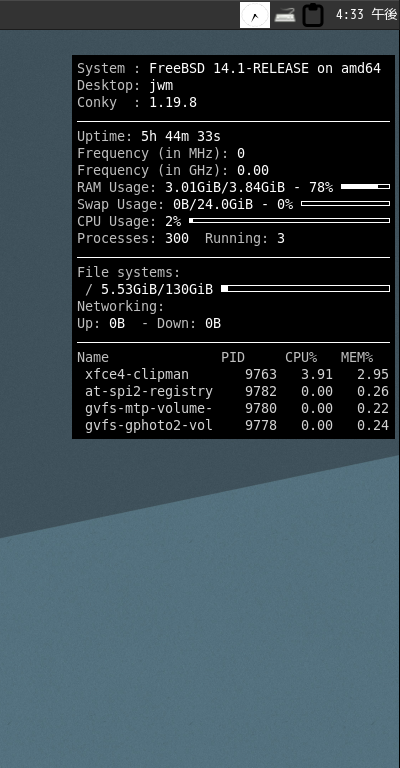The image size is (400, 768).
Task: Click the RAM Usage 3.01GiB/3.84GiB text
Action: tap(205, 188)
